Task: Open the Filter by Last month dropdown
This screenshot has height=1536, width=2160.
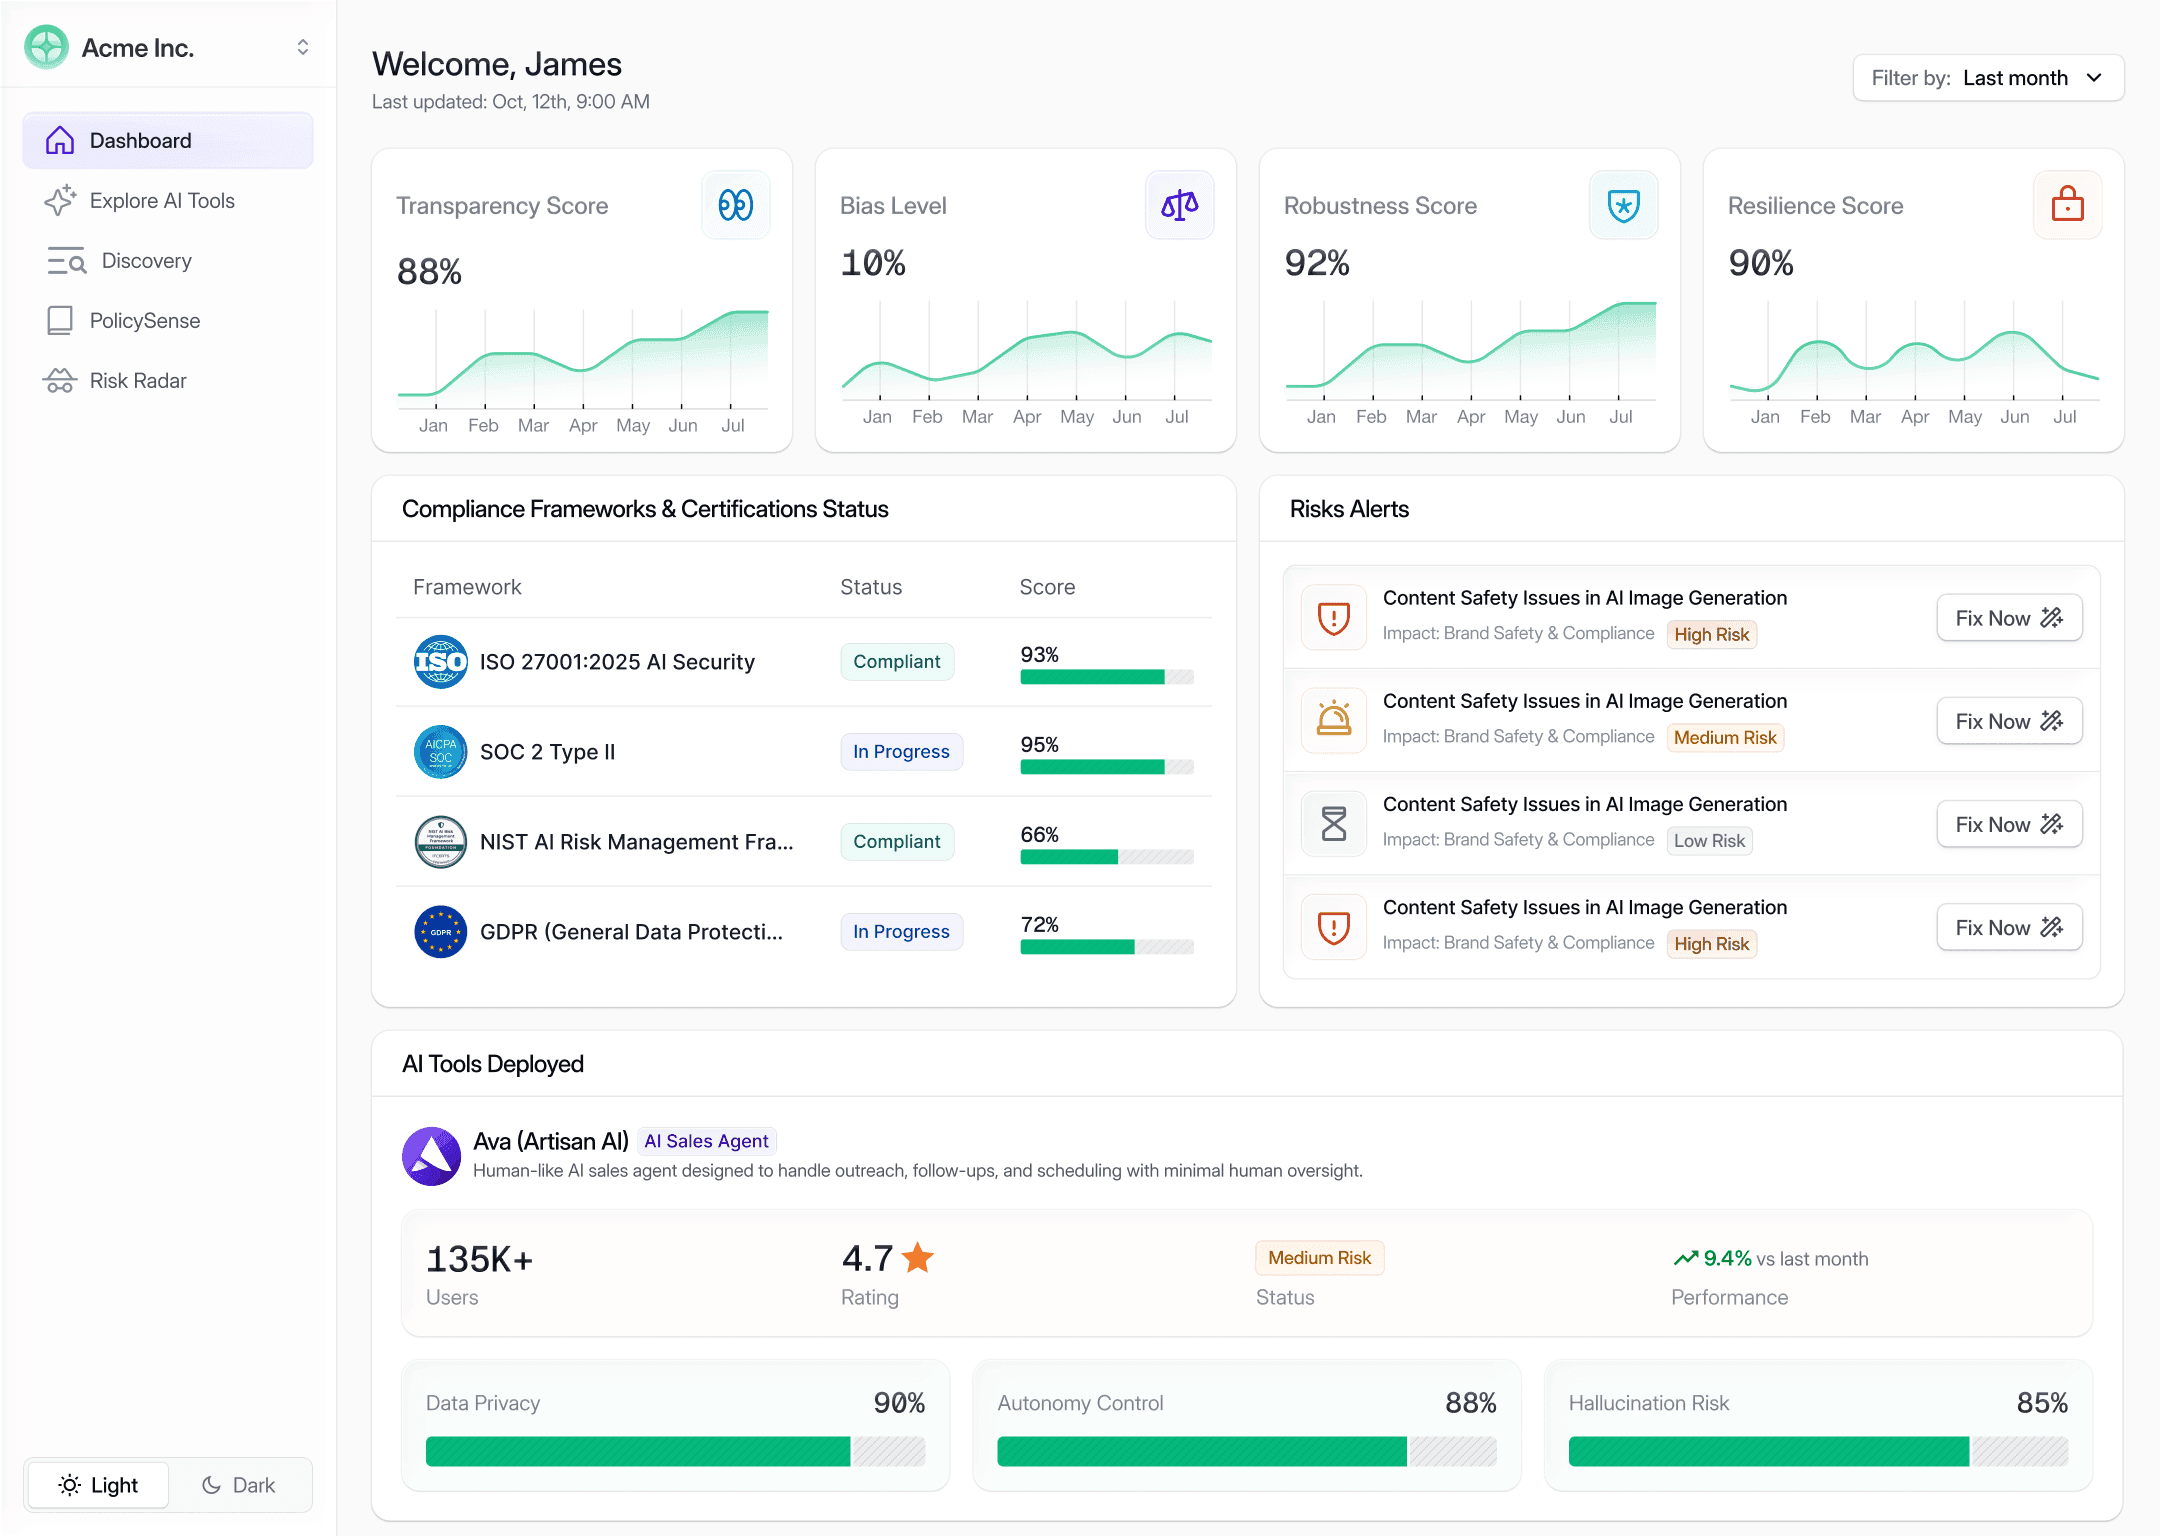Action: click(1988, 78)
